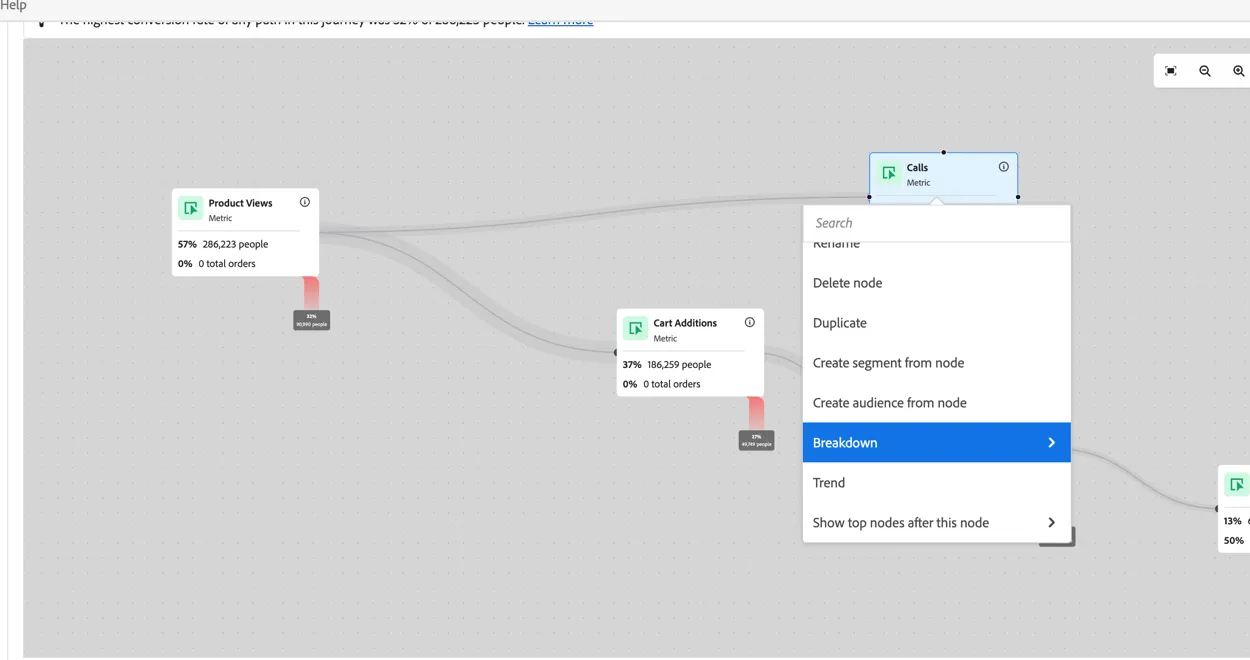Viewport: 1250px width, 660px height.
Task: Click the Product Views fallout label 90,990 people
Action: (311, 320)
